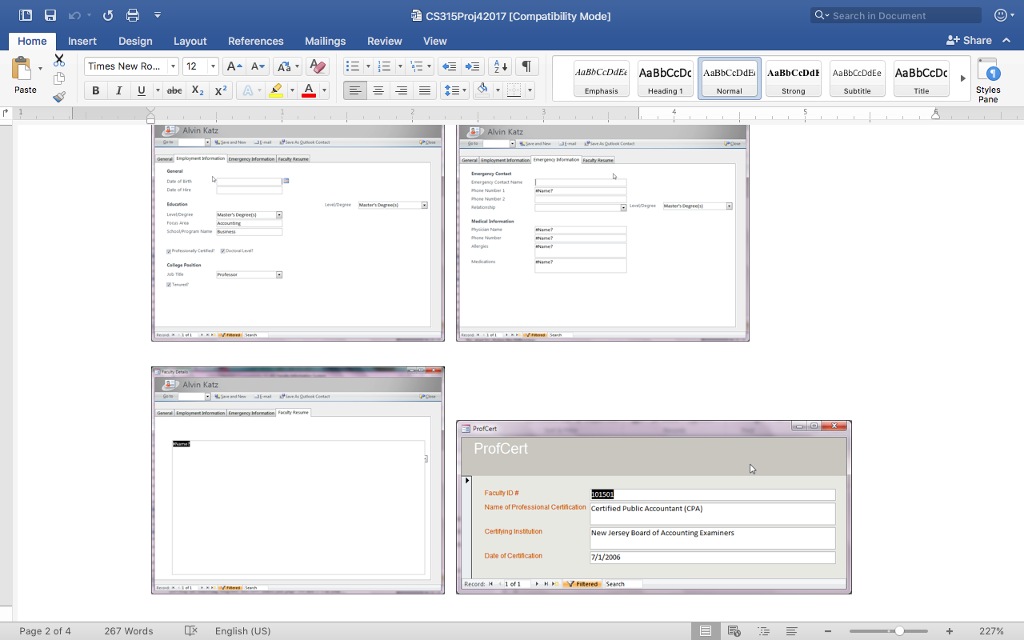Switch to Outline view icon
The height and width of the screenshot is (640, 1024).
tap(763, 631)
